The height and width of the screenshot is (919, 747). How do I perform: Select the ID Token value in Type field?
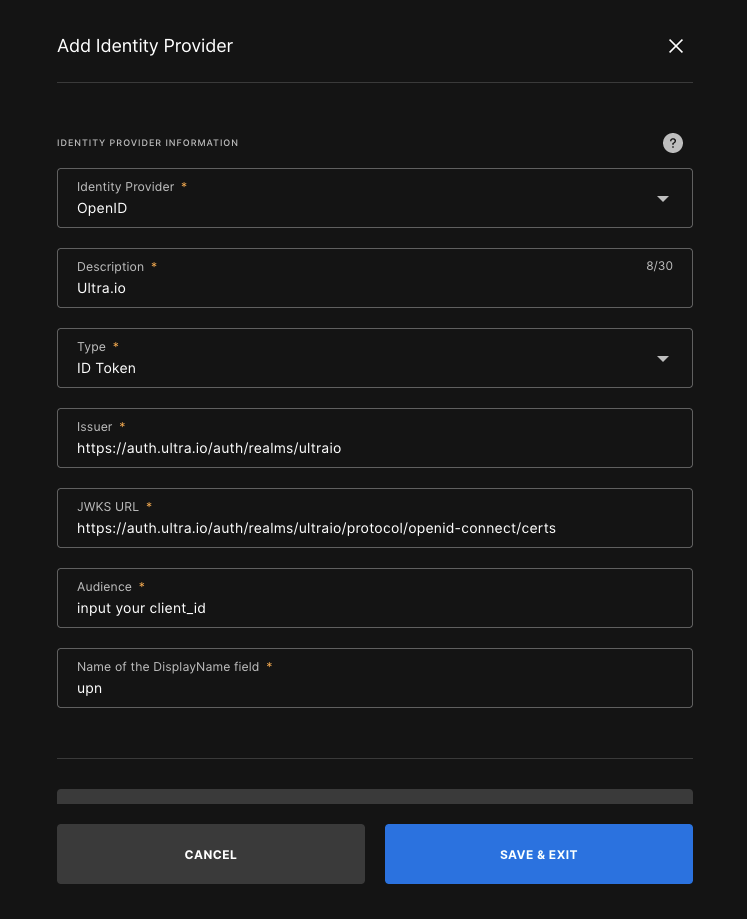point(106,368)
